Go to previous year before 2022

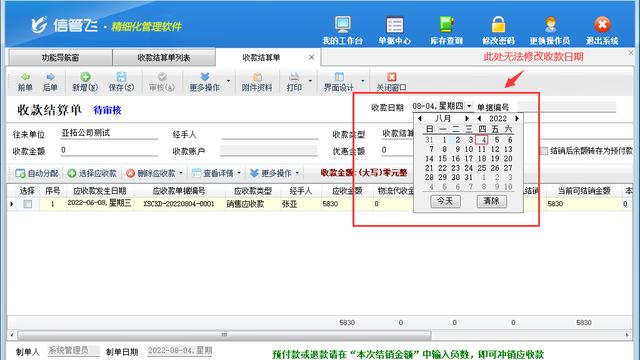tap(479, 118)
